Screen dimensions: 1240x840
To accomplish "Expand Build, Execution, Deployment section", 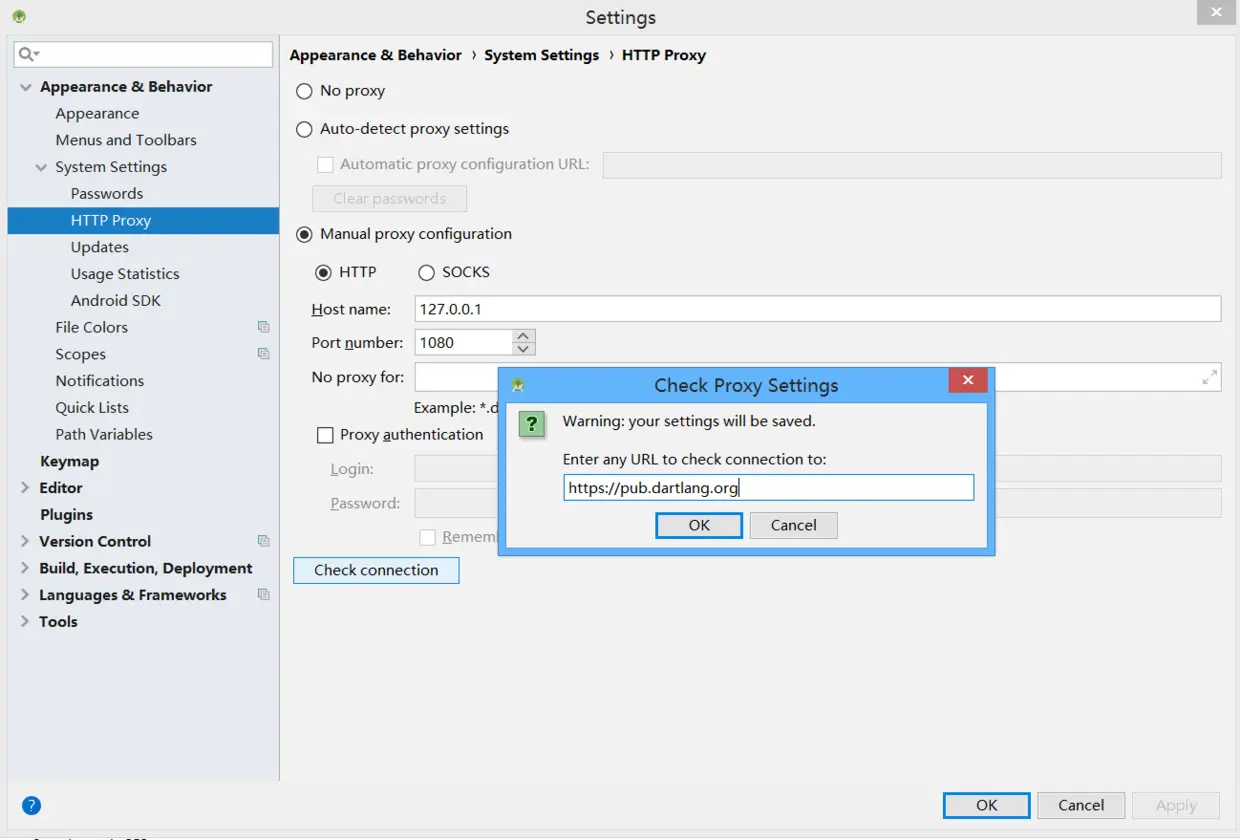I will coord(25,568).
